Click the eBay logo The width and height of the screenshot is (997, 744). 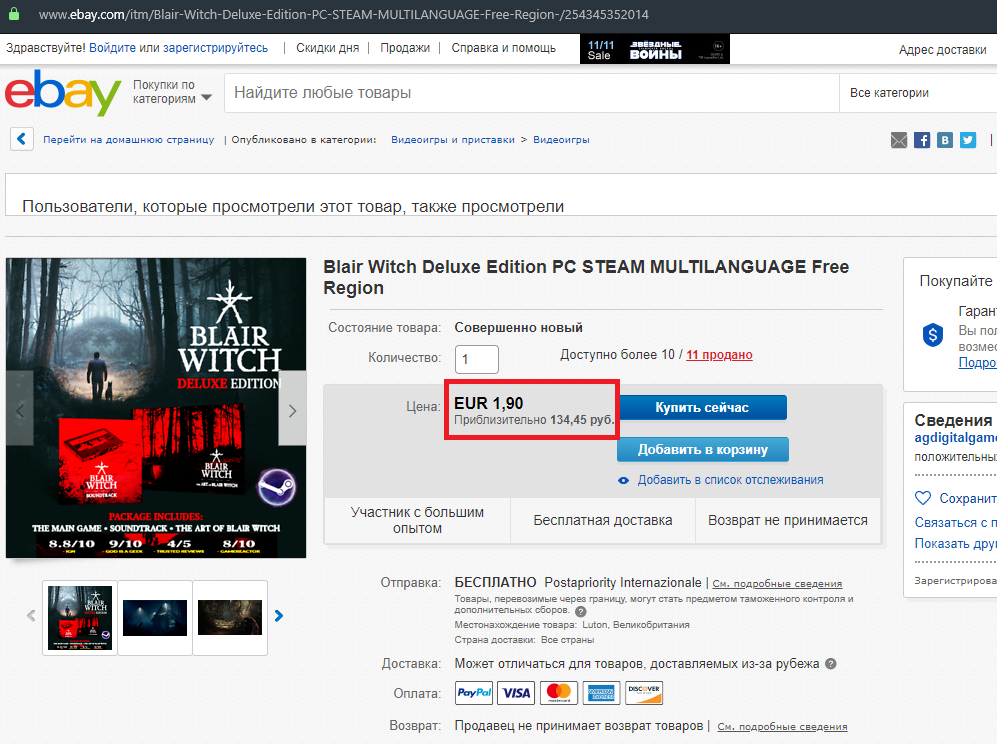point(63,92)
